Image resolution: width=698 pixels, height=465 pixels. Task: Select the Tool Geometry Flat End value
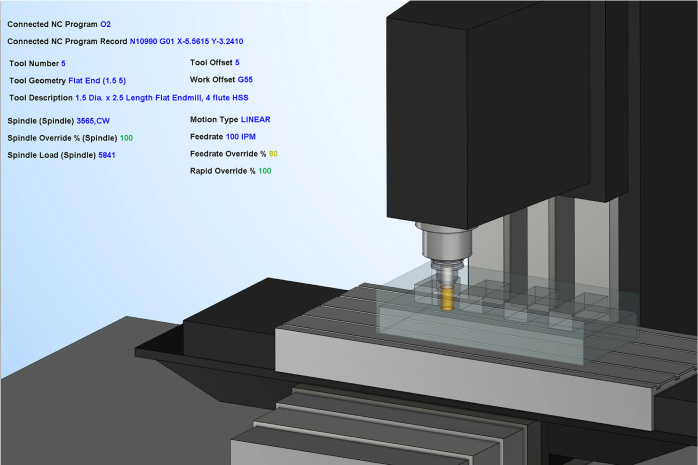coord(97,80)
